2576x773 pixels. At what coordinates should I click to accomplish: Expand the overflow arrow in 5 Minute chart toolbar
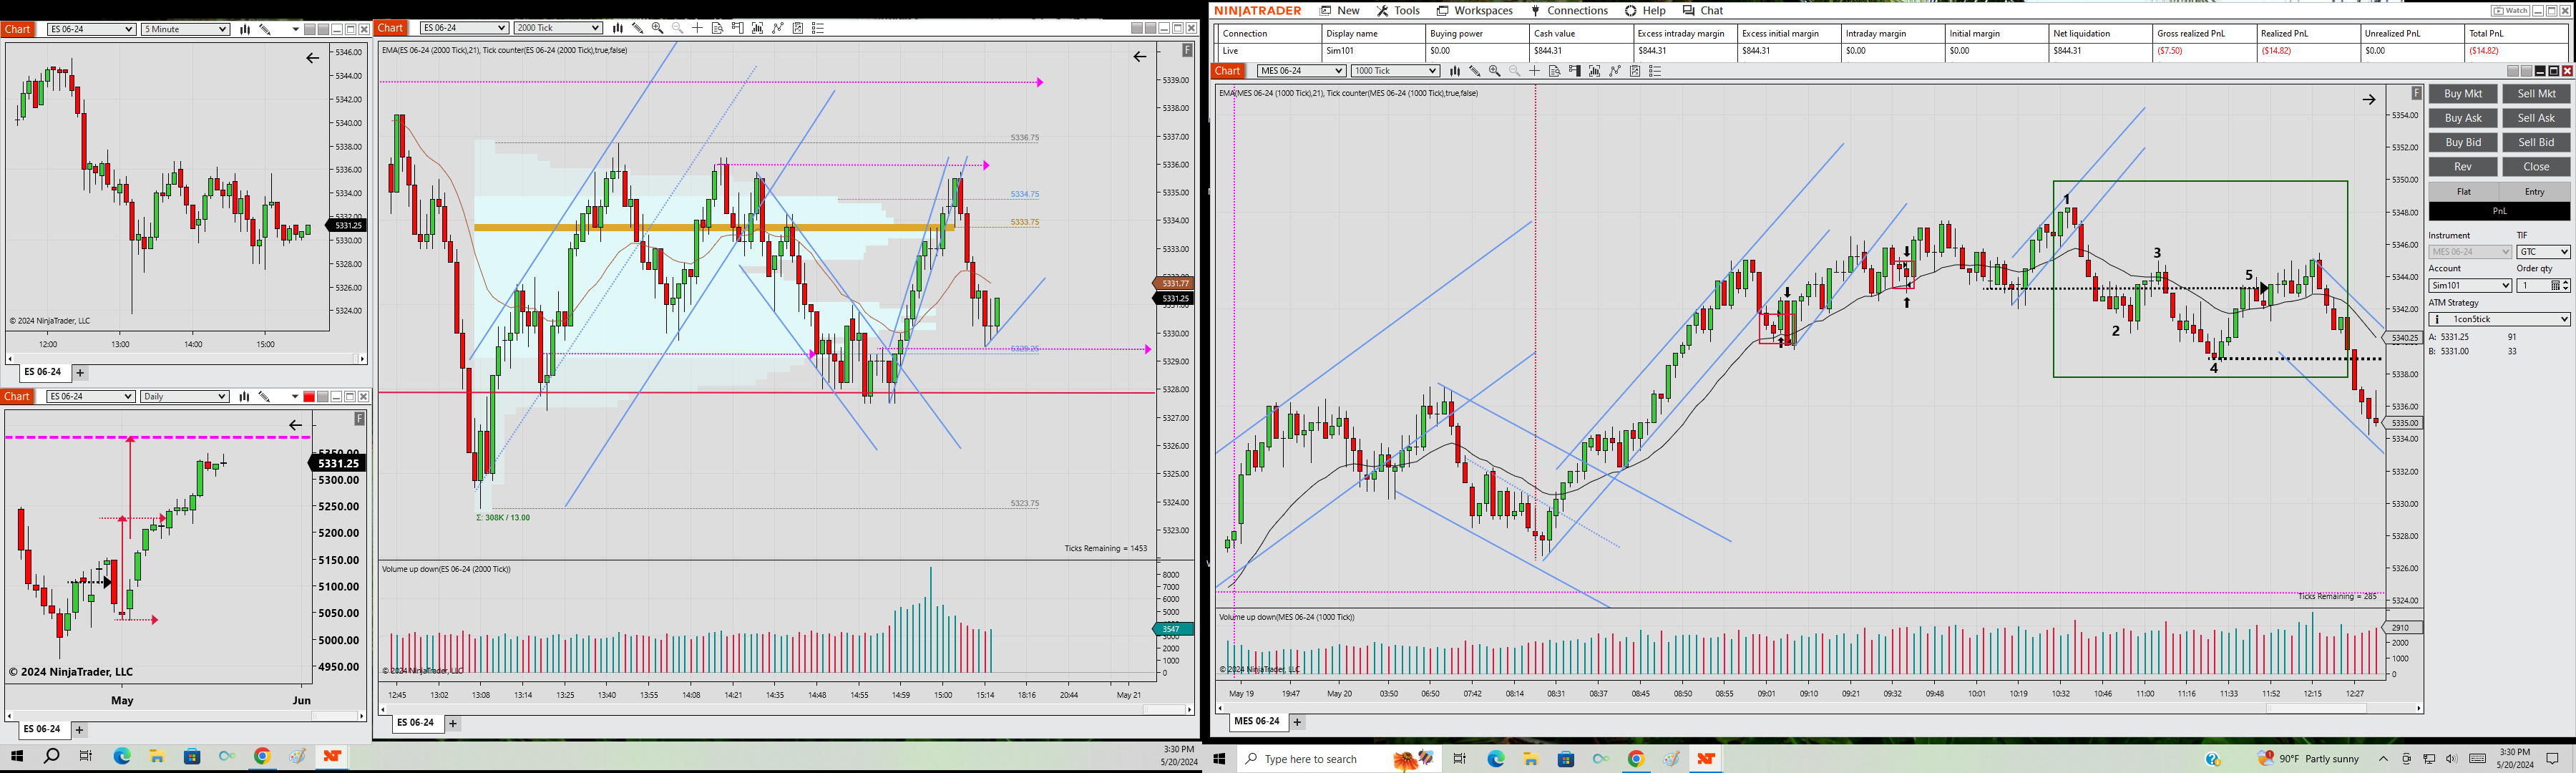295,30
